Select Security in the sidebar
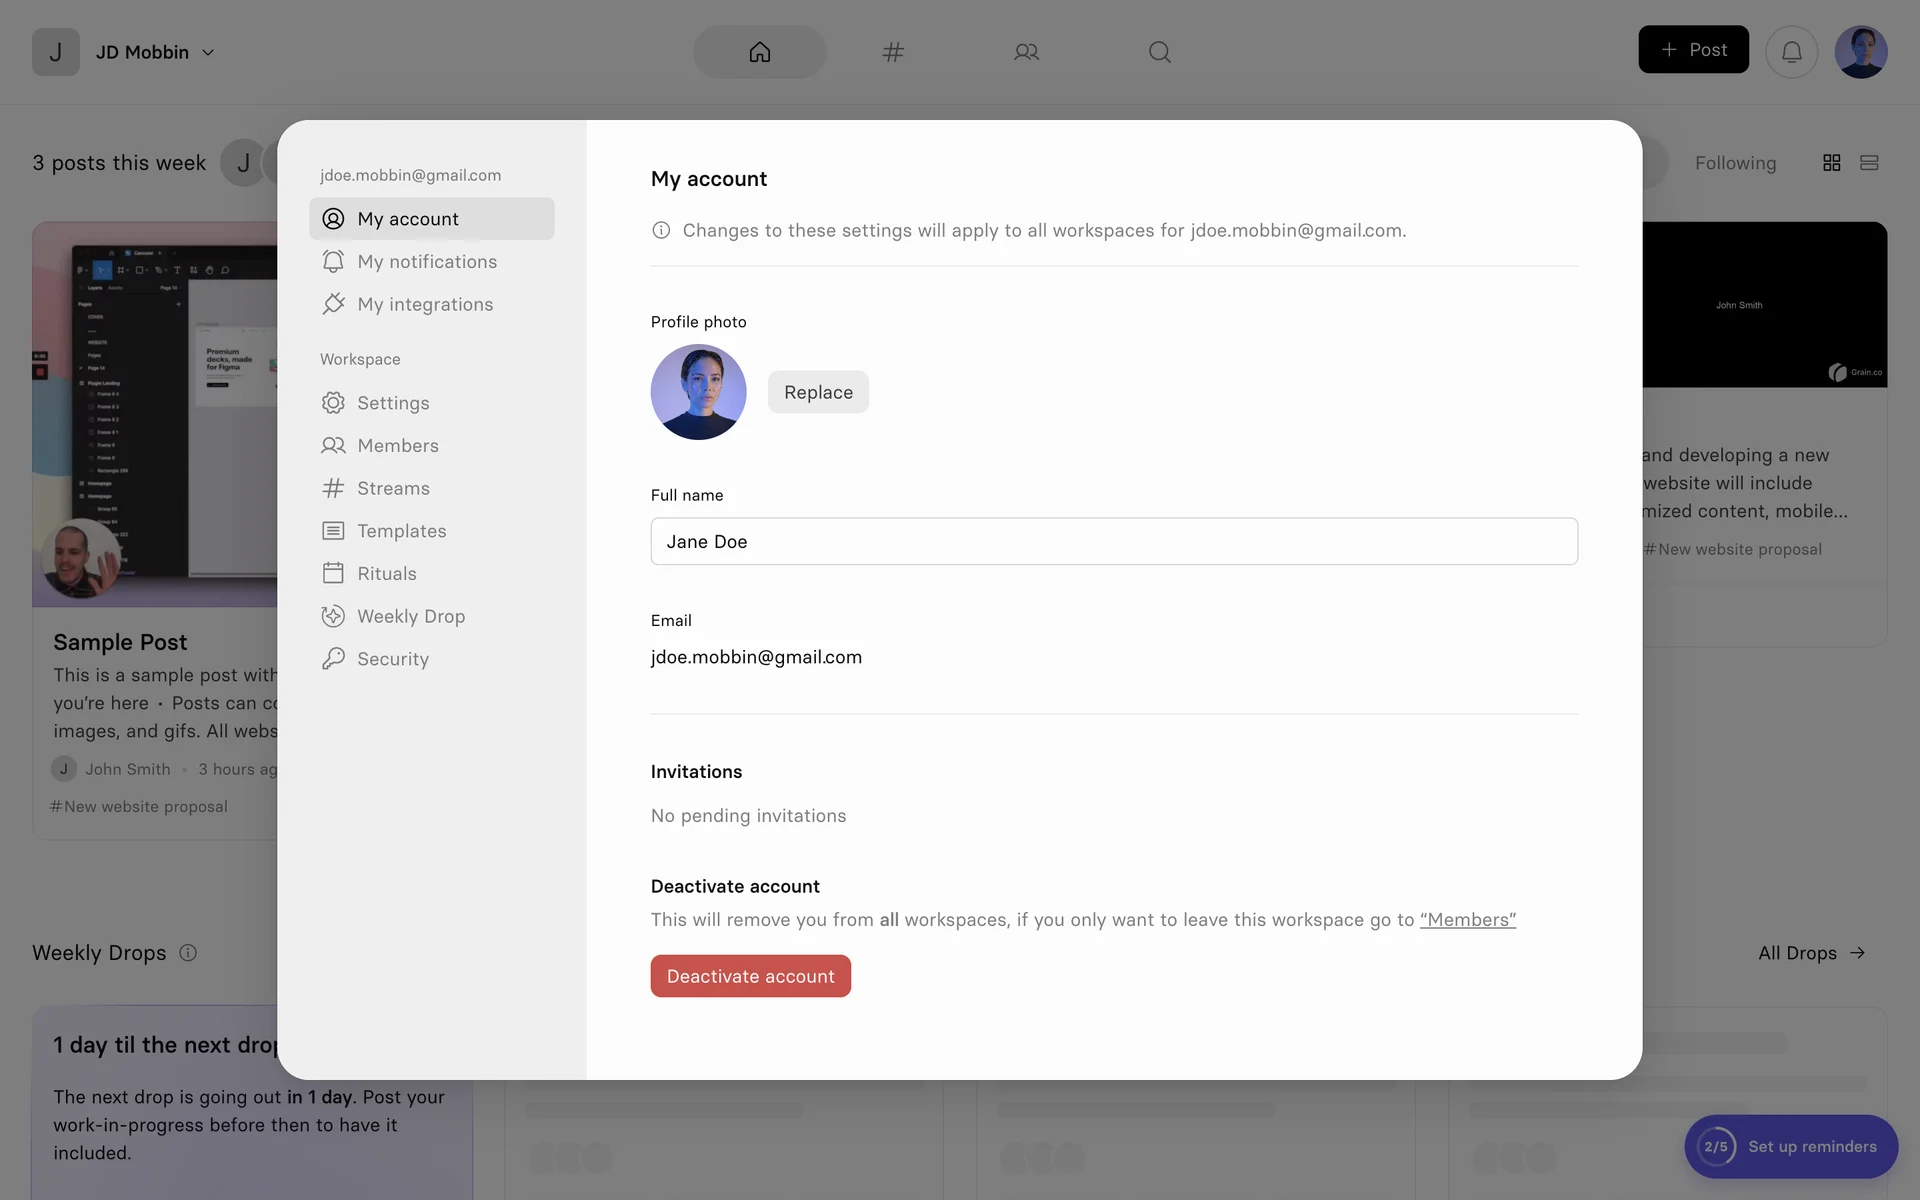 pos(393,660)
